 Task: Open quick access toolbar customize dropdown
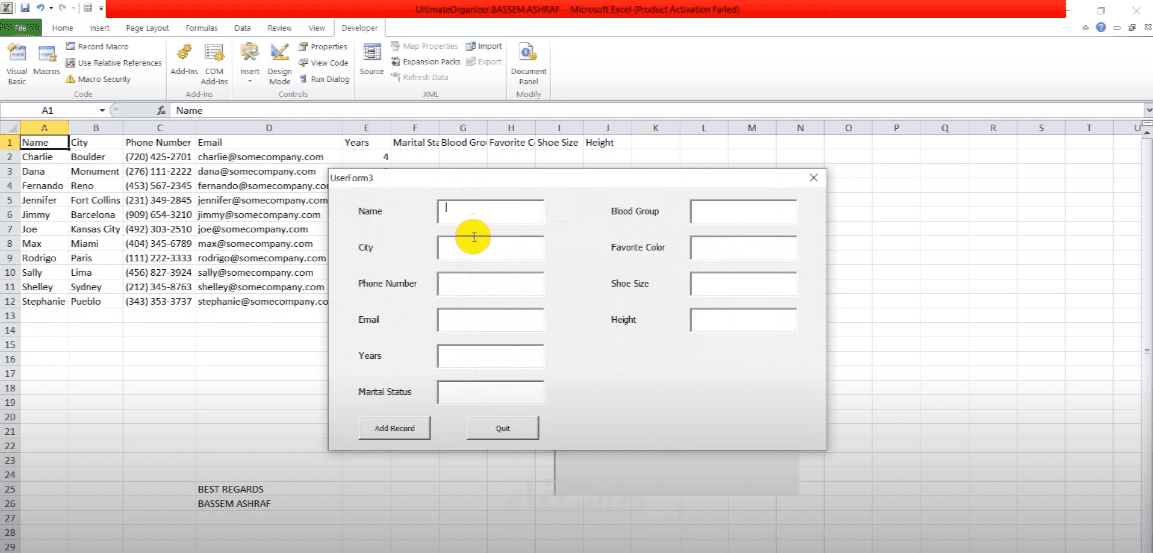pos(101,8)
